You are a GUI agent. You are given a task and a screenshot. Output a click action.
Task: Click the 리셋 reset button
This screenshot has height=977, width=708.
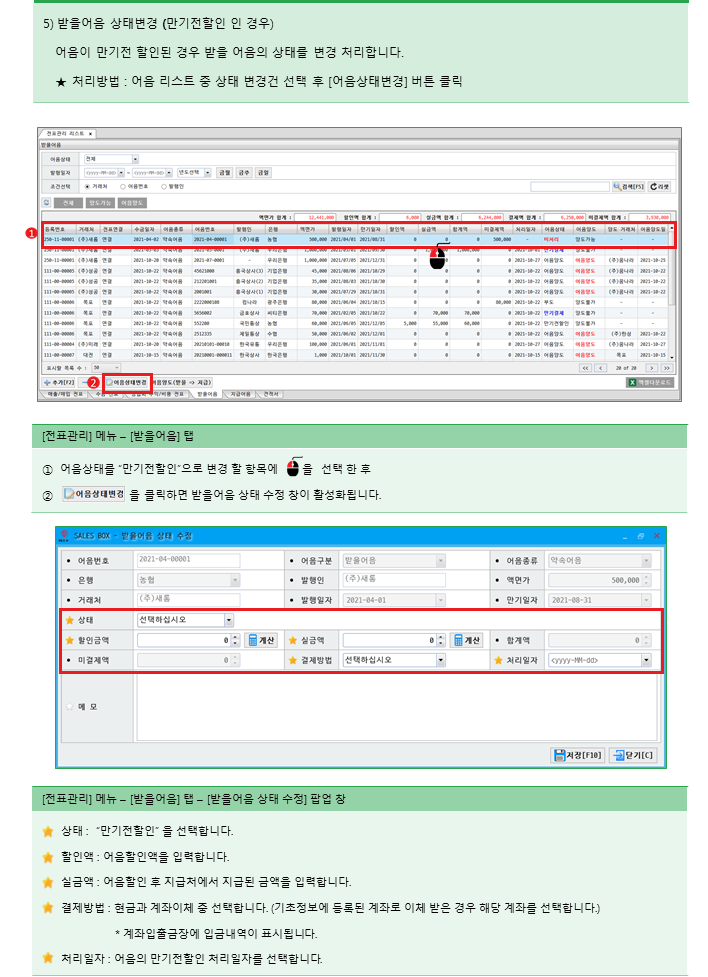(660, 186)
